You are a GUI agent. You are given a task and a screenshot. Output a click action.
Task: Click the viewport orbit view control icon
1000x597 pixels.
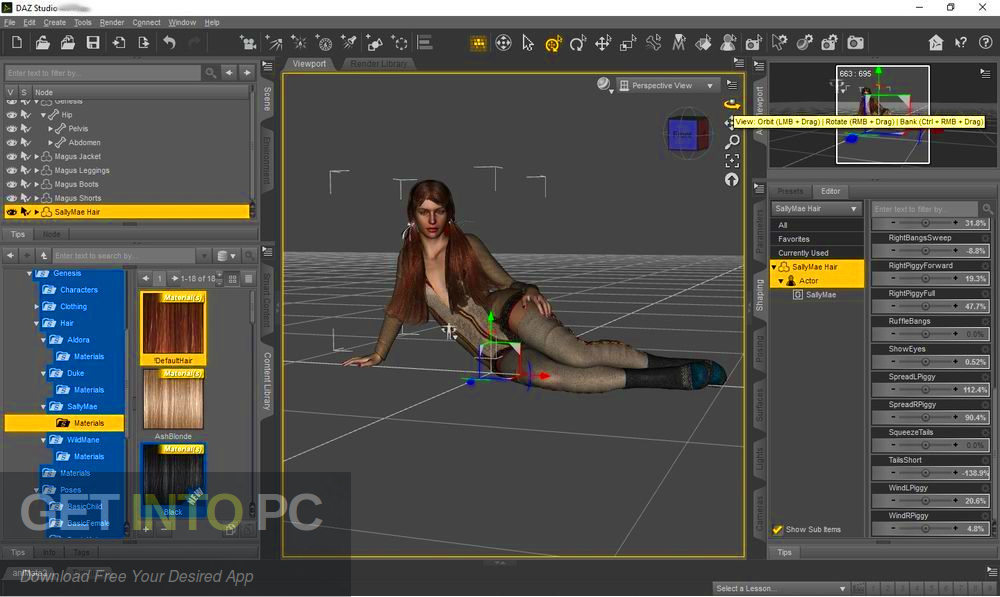coord(732,104)
